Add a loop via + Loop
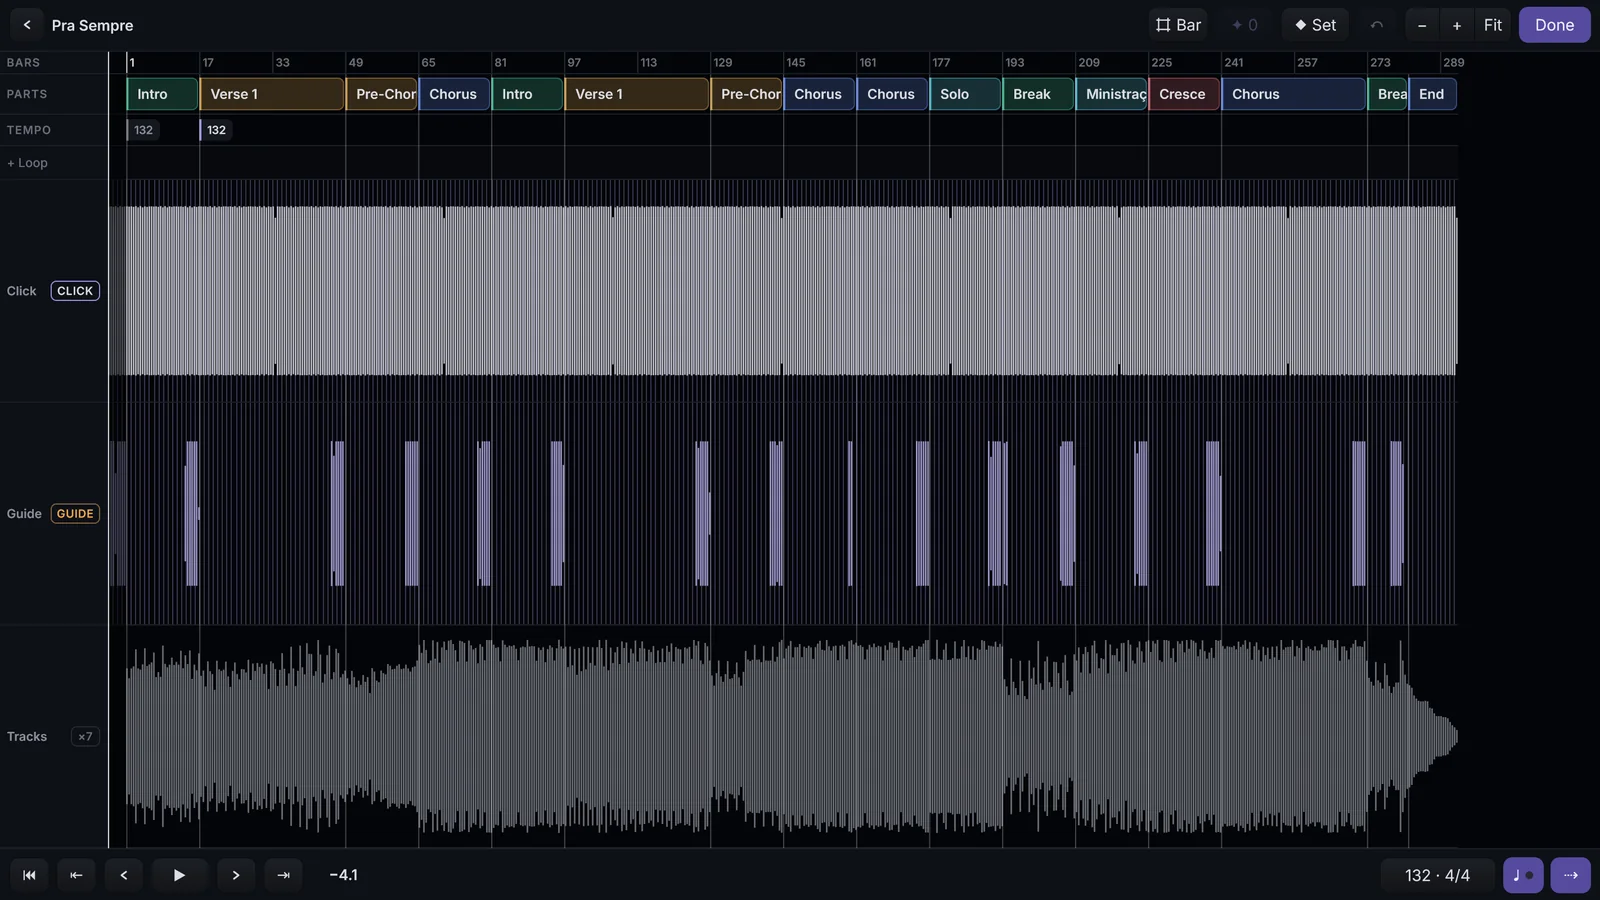 coord(27,163)
